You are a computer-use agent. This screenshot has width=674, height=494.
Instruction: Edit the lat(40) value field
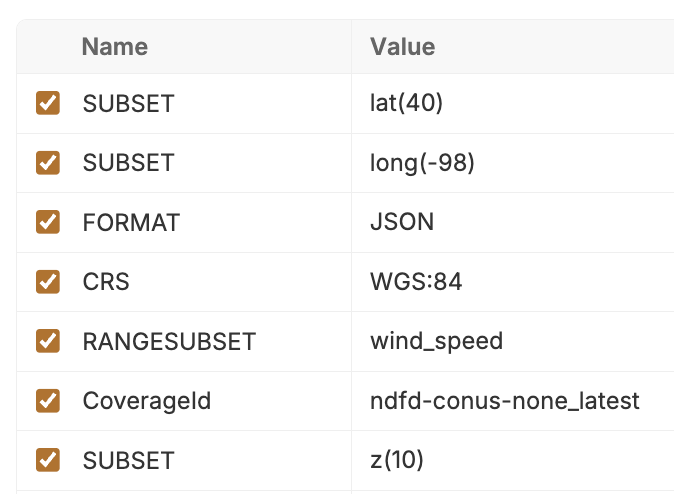tap(406, 103)
